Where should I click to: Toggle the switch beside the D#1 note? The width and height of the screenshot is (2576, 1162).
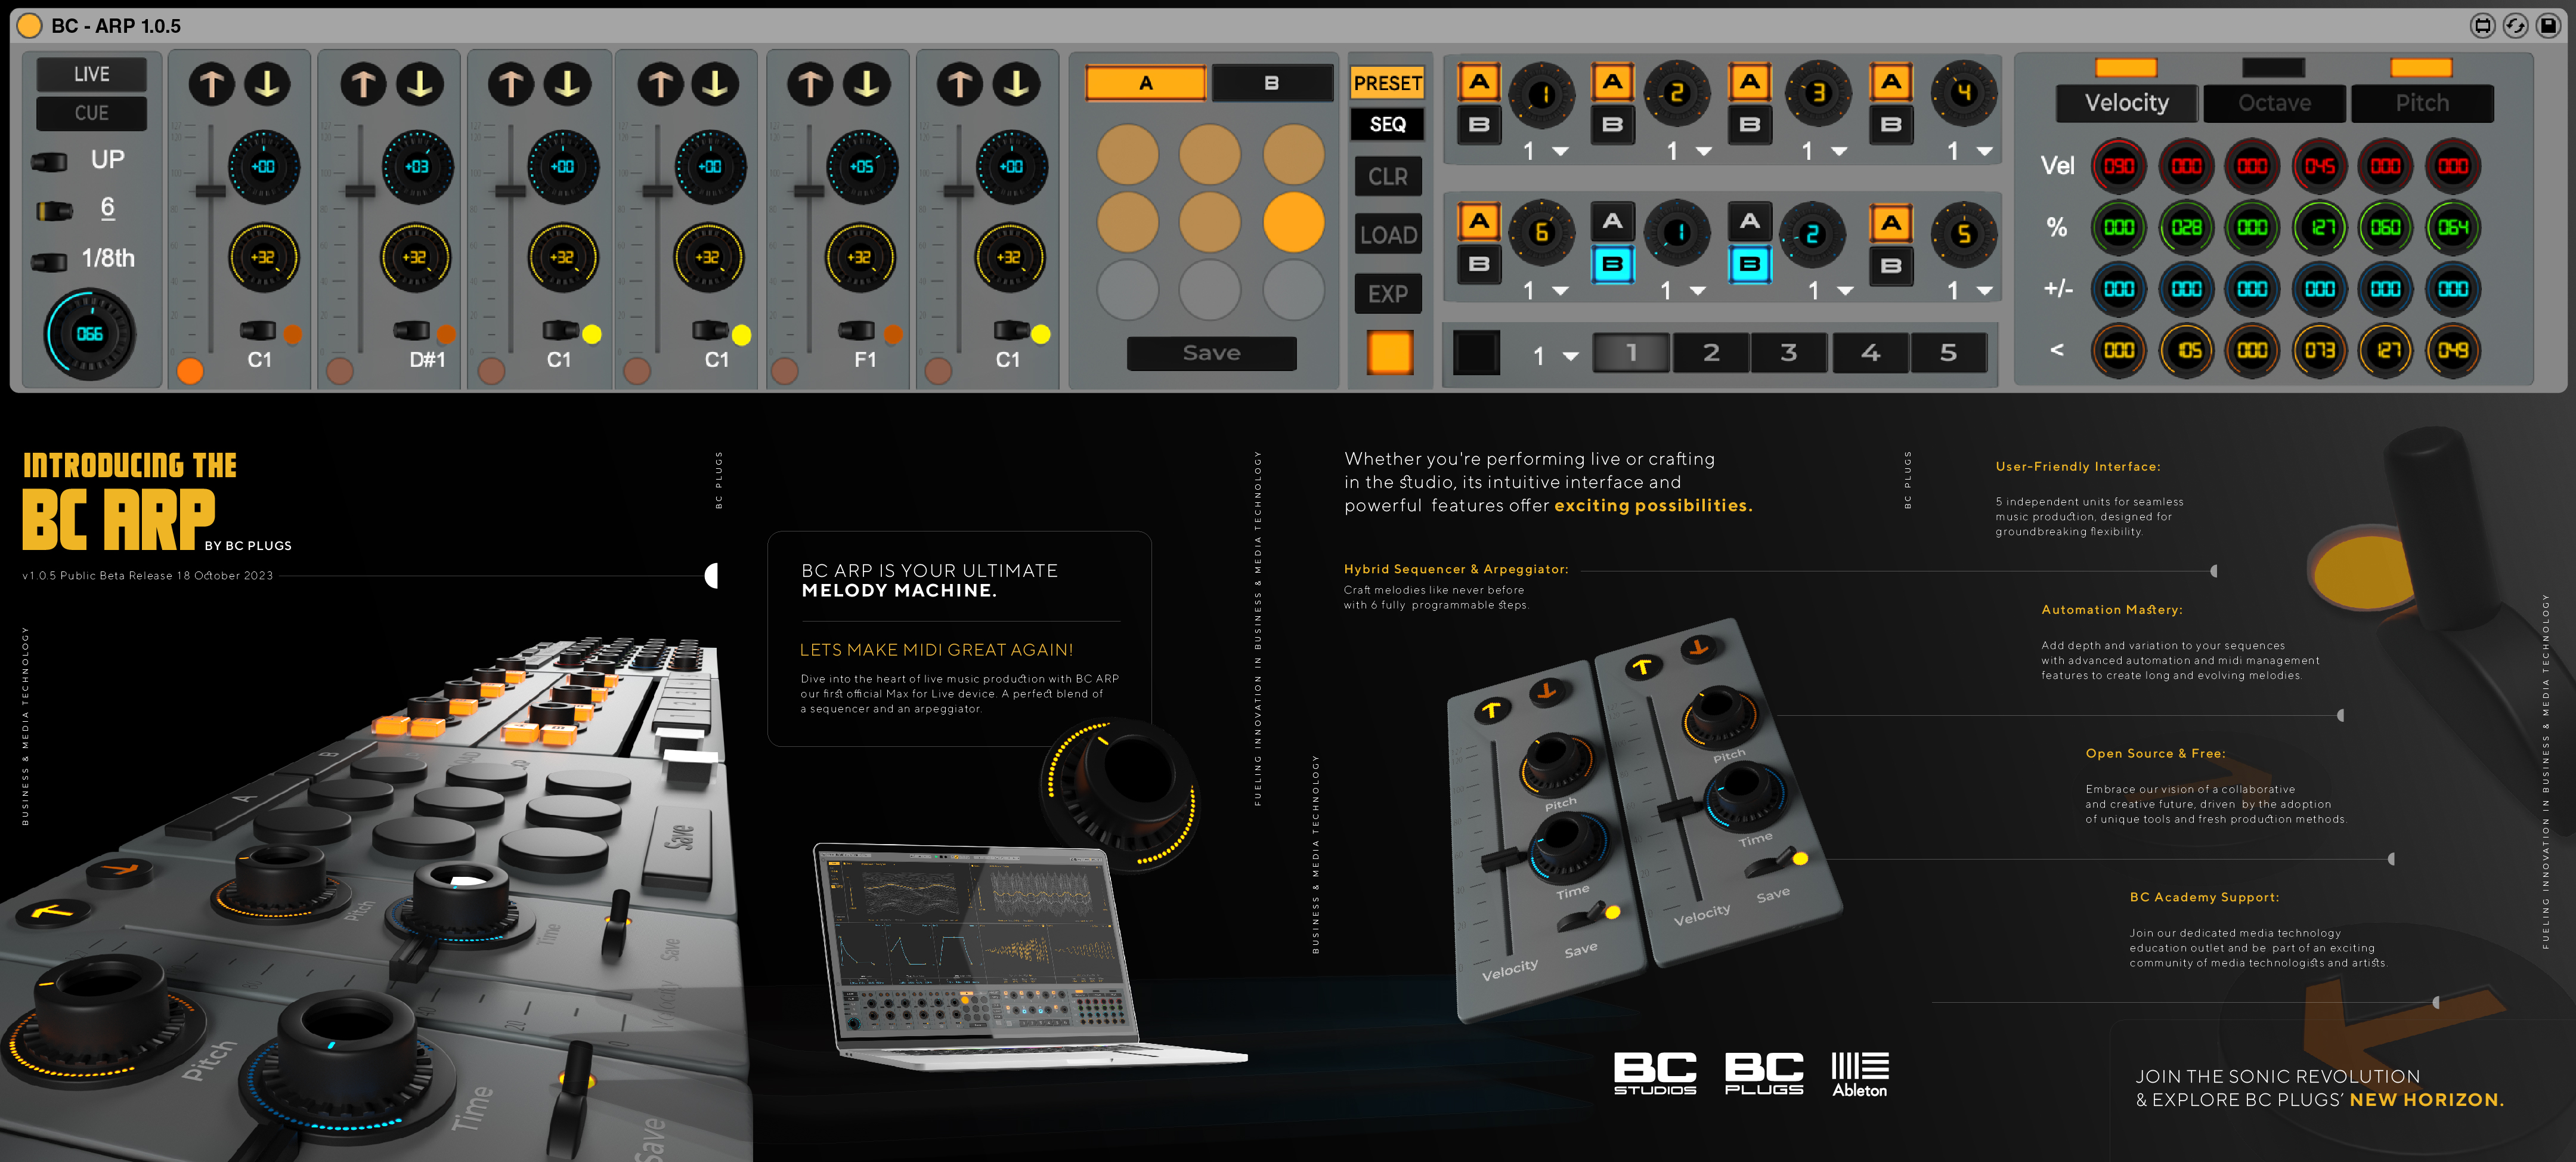[411, 330]
